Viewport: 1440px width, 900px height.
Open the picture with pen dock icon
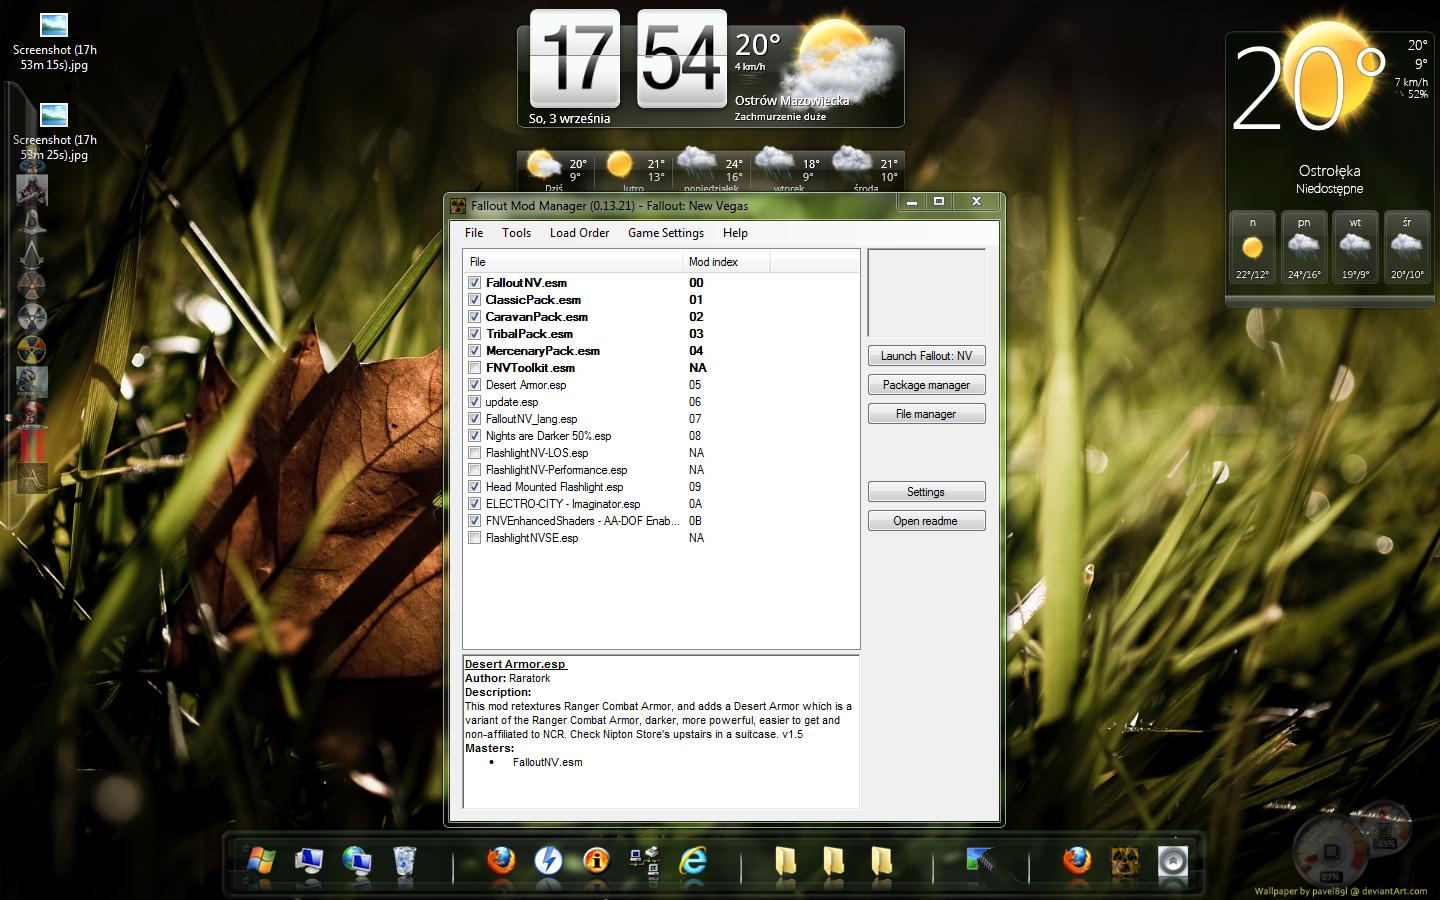click(981, 860)
